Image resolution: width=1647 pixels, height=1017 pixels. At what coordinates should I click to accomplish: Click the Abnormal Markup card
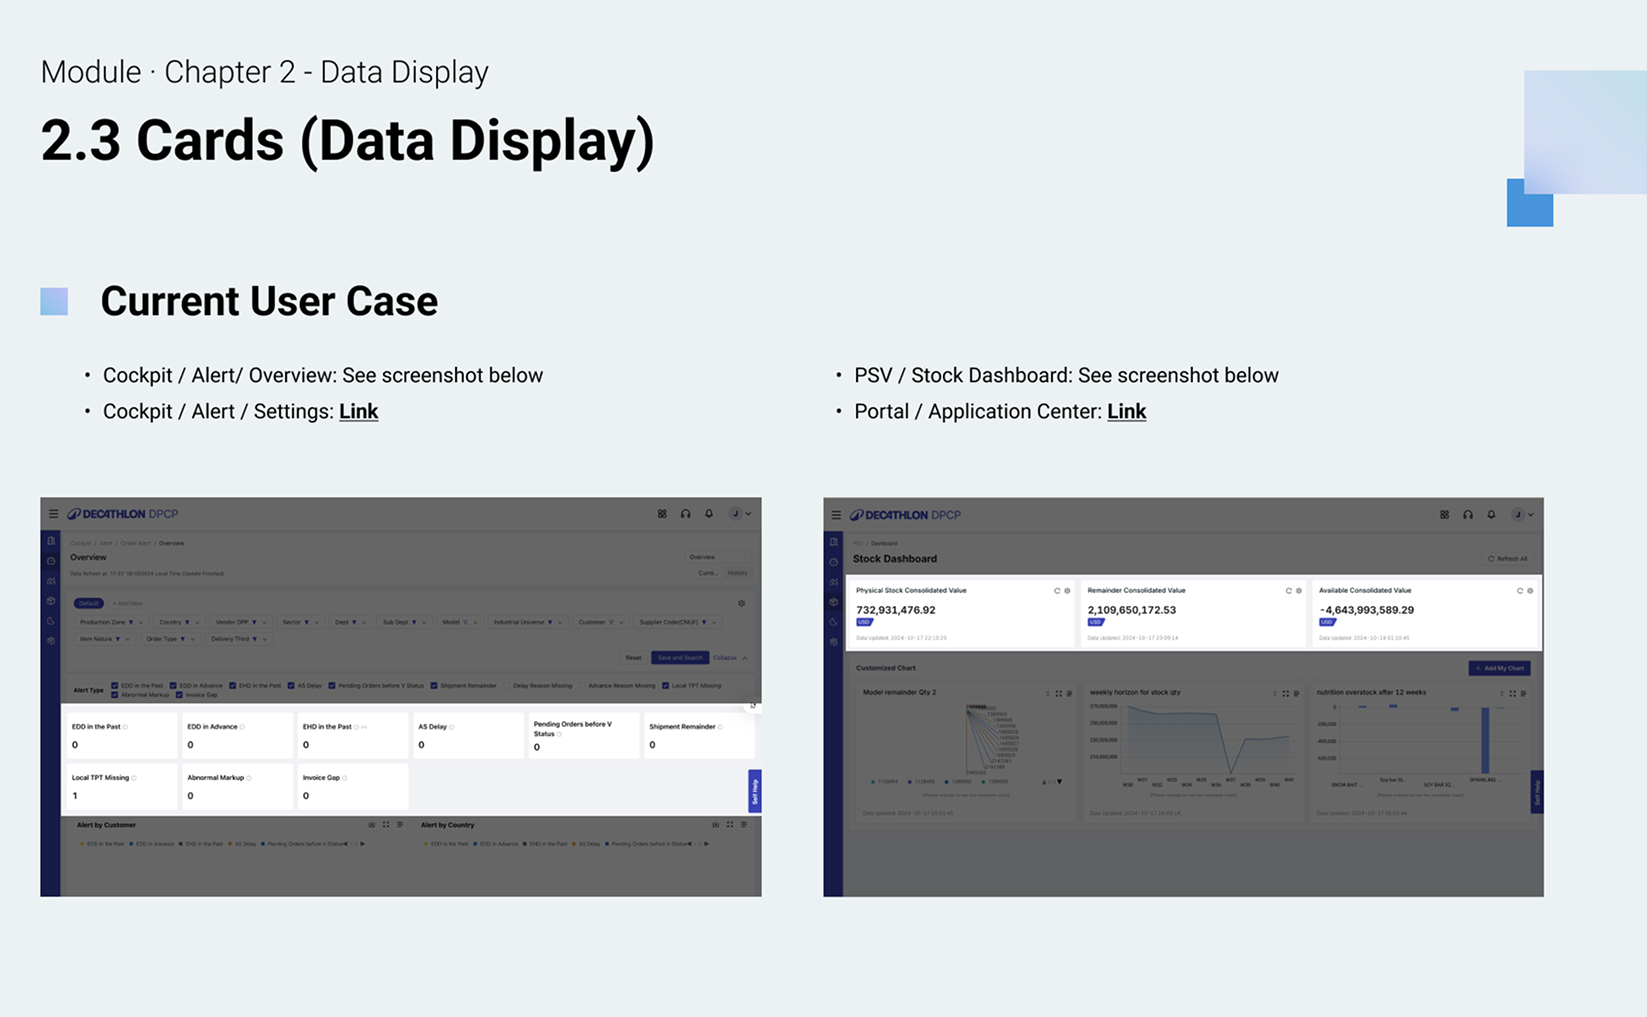pos(236,787)
